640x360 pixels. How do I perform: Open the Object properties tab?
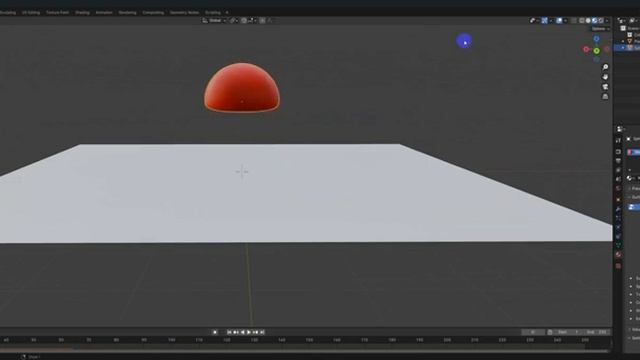click(x=618, y=199)
